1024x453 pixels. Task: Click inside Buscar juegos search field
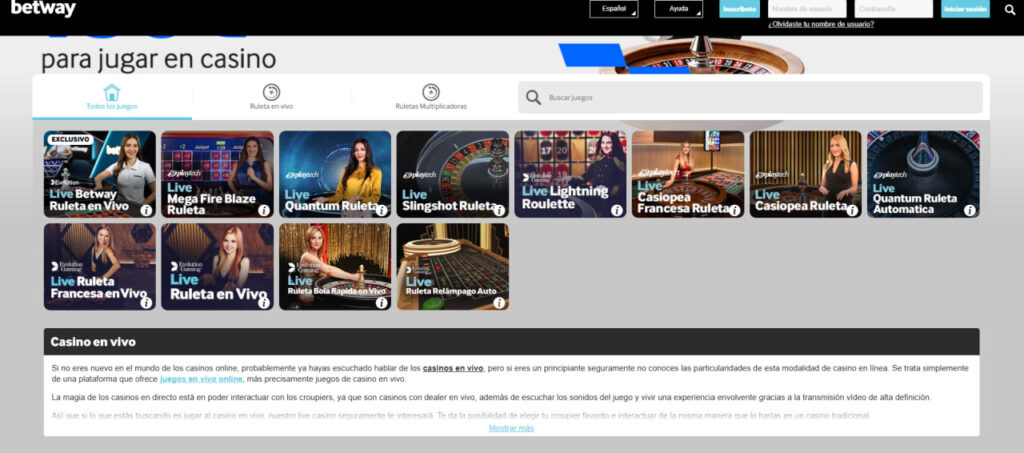point(750,97)
